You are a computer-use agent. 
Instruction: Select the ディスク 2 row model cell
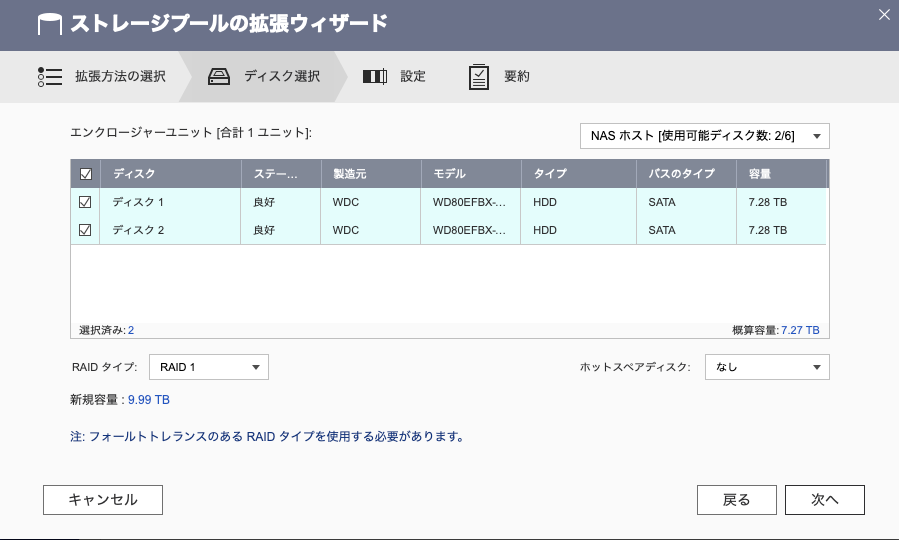470,230
